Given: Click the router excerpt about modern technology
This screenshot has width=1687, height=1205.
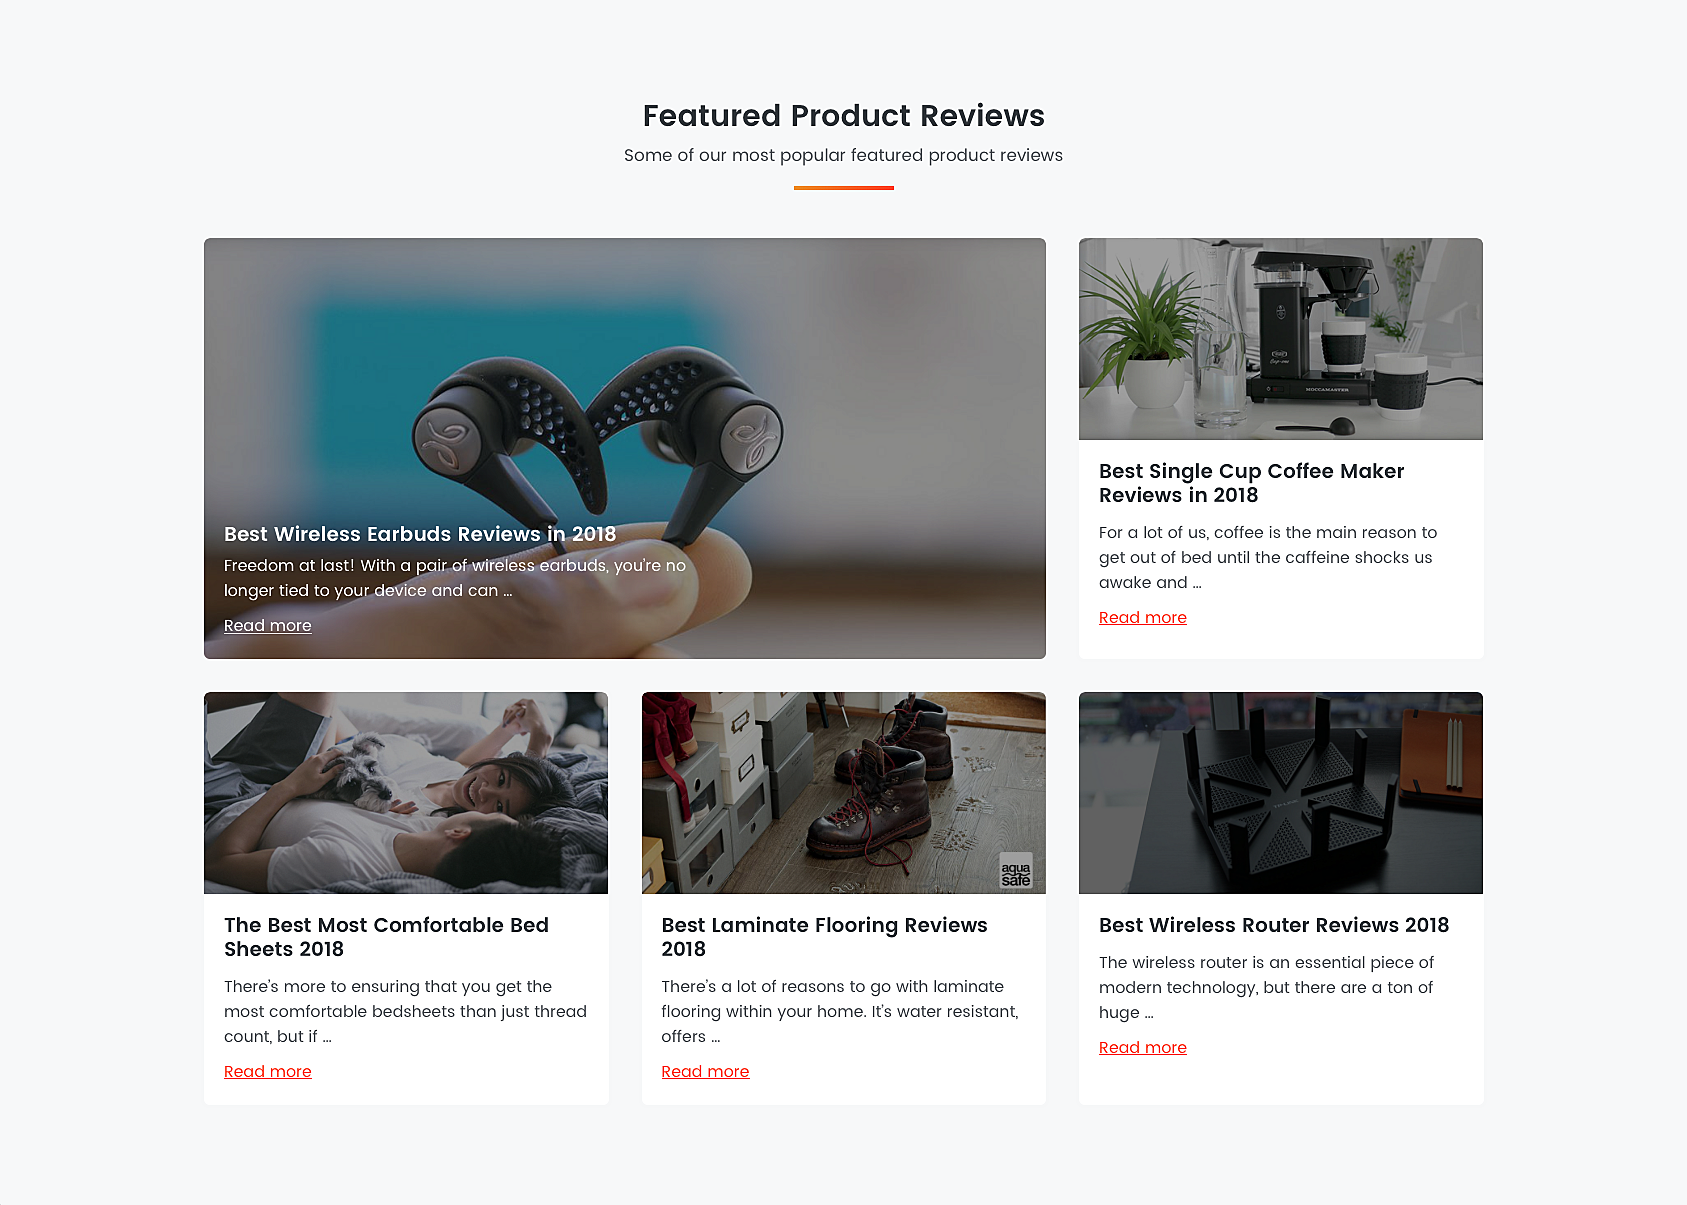Looking at the screenshot, I should pyautogui.click(x=1266, y=987).
